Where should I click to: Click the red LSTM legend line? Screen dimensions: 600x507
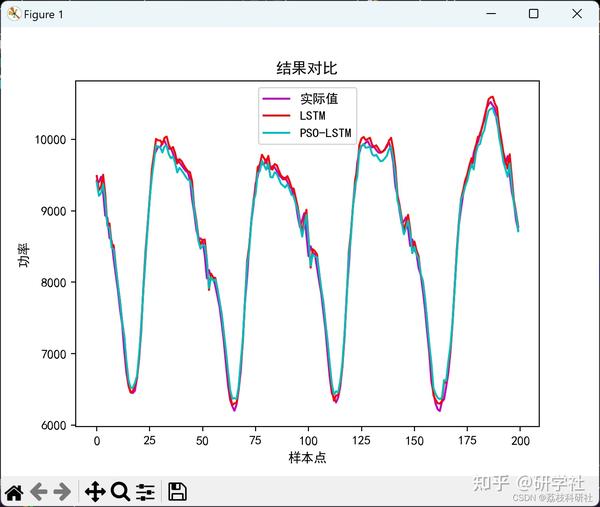click(x=276, y=116)
